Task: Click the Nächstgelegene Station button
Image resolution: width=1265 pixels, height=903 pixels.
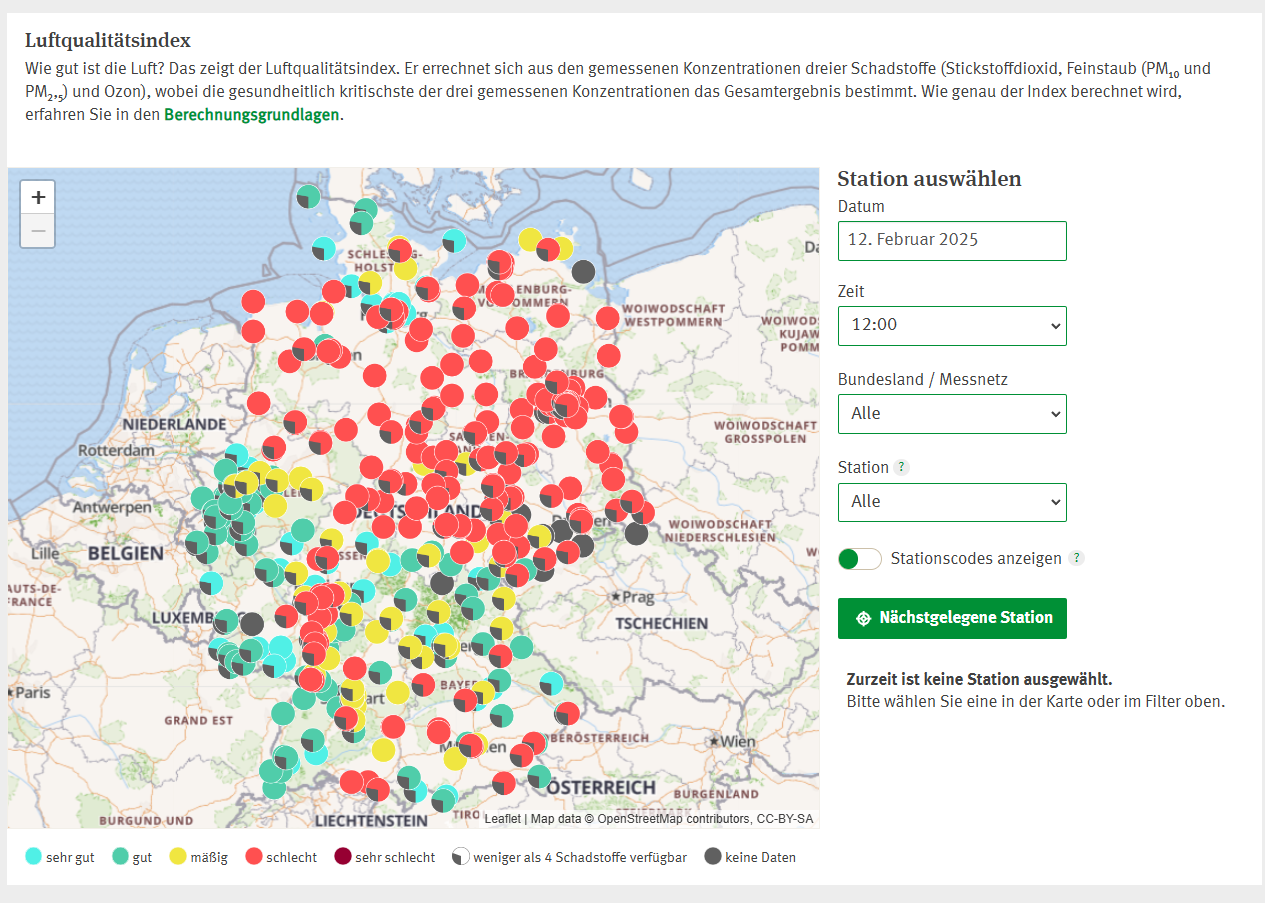Action: 951,618
